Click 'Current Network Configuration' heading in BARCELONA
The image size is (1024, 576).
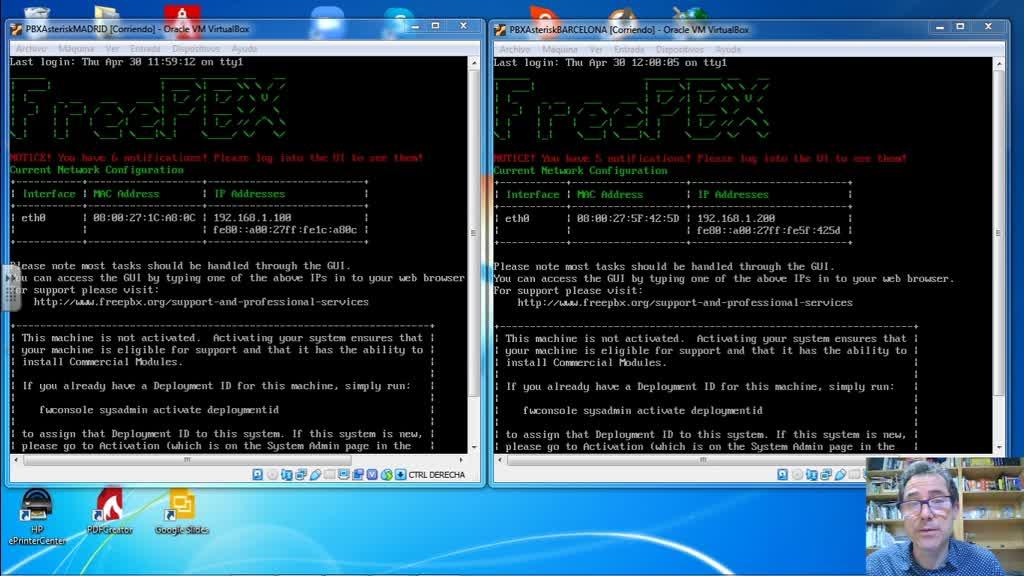tap(581, 170)
